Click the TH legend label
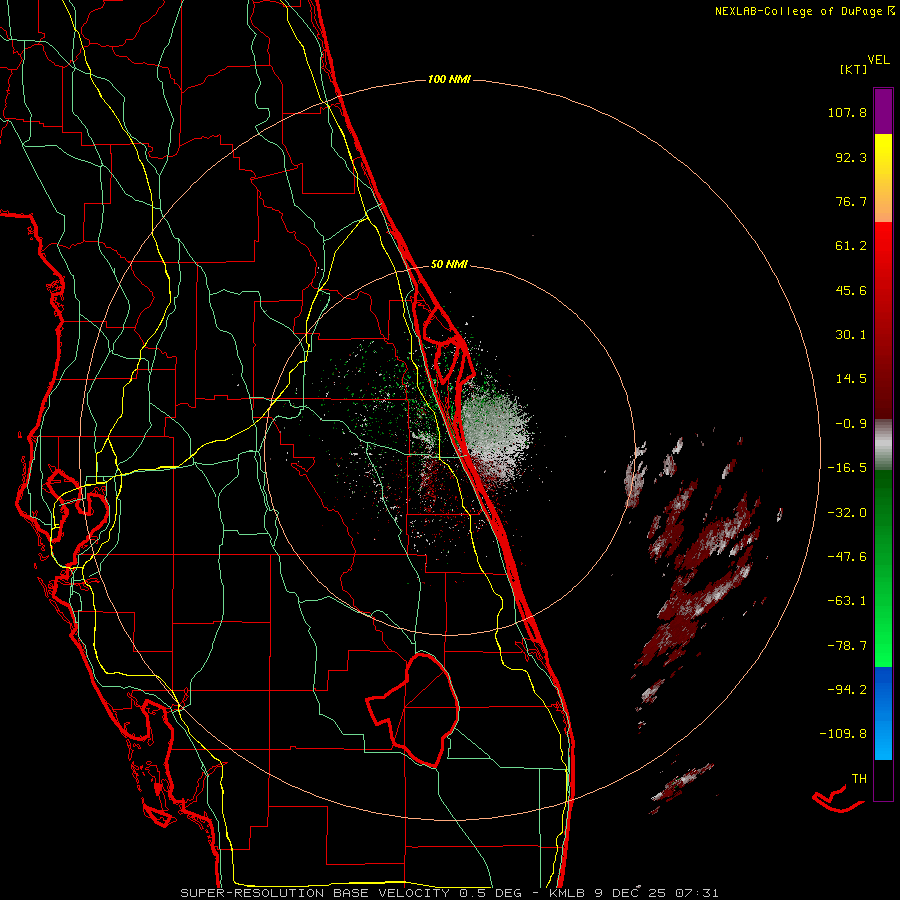Viewport: 900px width, 900px height. (x=859, y=778)
